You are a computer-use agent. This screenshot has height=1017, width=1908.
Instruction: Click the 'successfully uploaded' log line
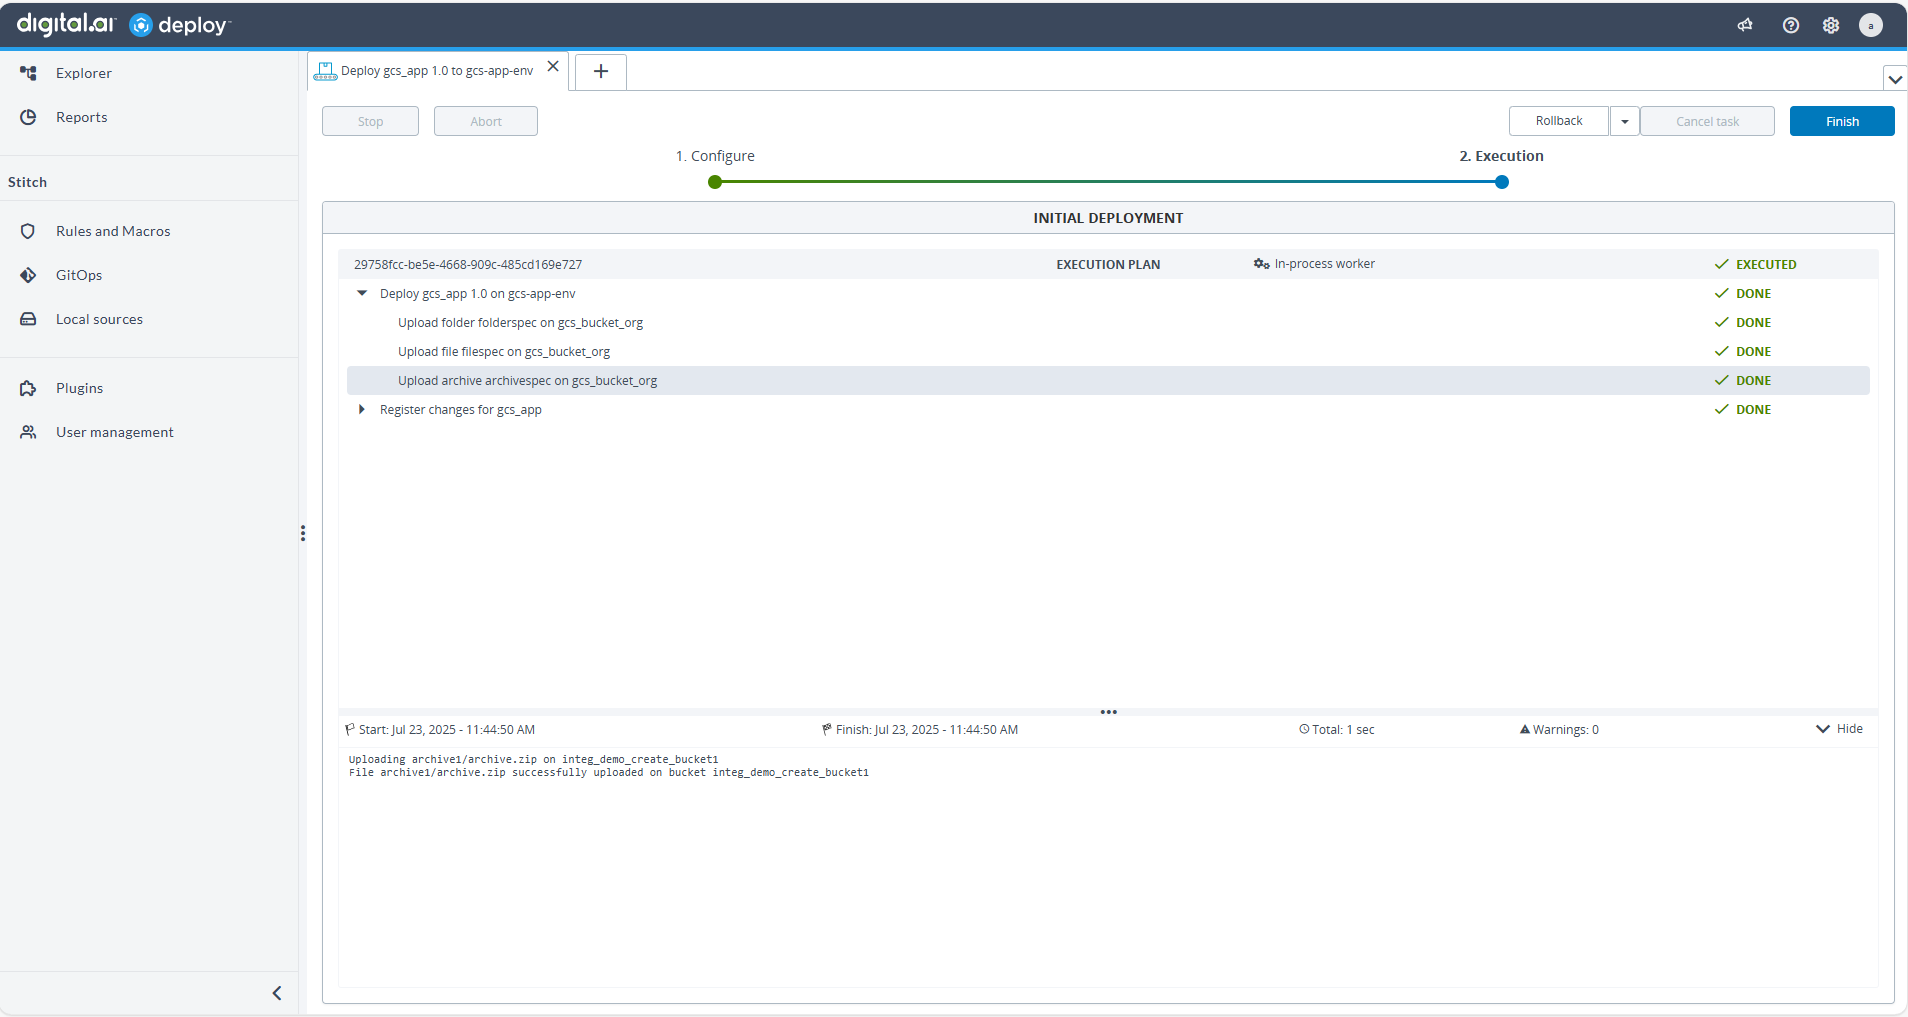pos(608,772)
